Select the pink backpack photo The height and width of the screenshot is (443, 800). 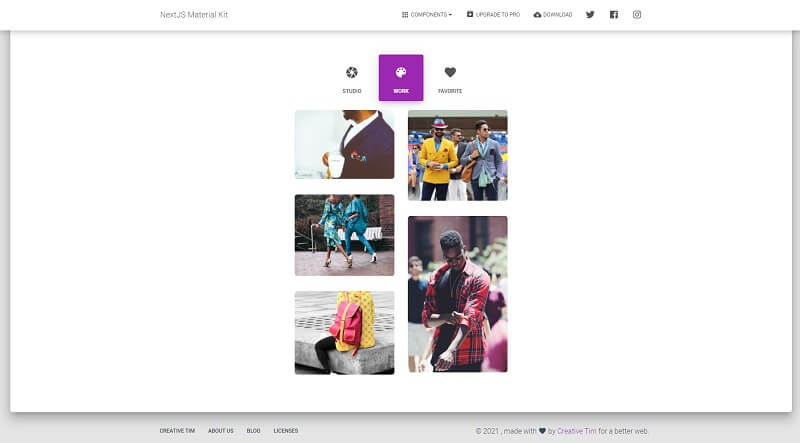click(344, 332)
